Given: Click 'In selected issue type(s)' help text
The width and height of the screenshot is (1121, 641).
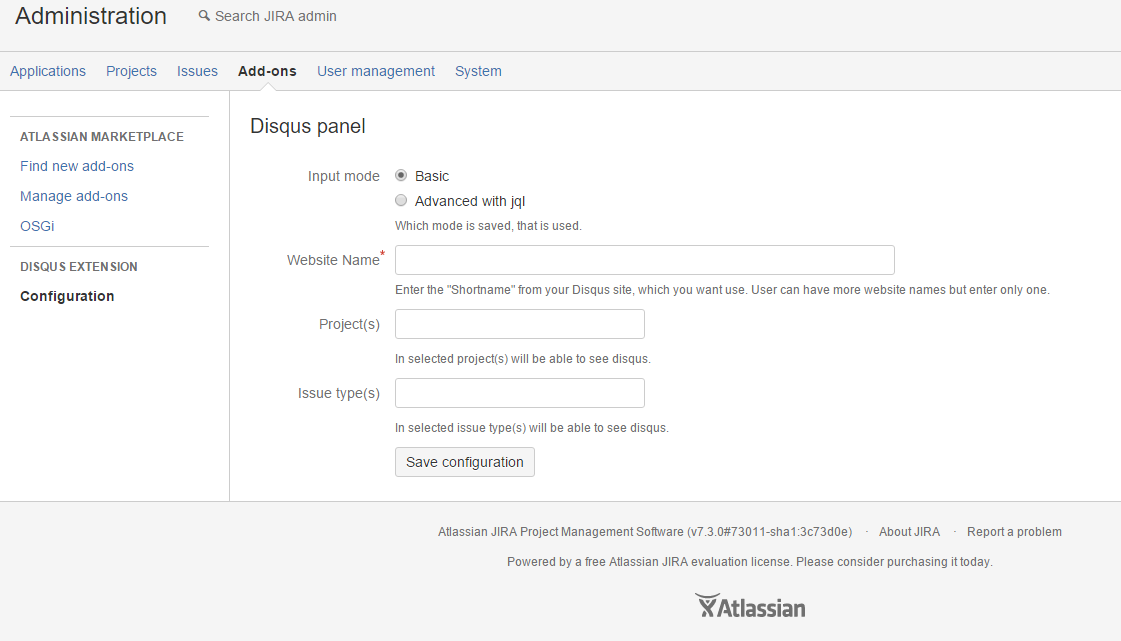Looking at the screenshot, I should (x=532, y=428).
